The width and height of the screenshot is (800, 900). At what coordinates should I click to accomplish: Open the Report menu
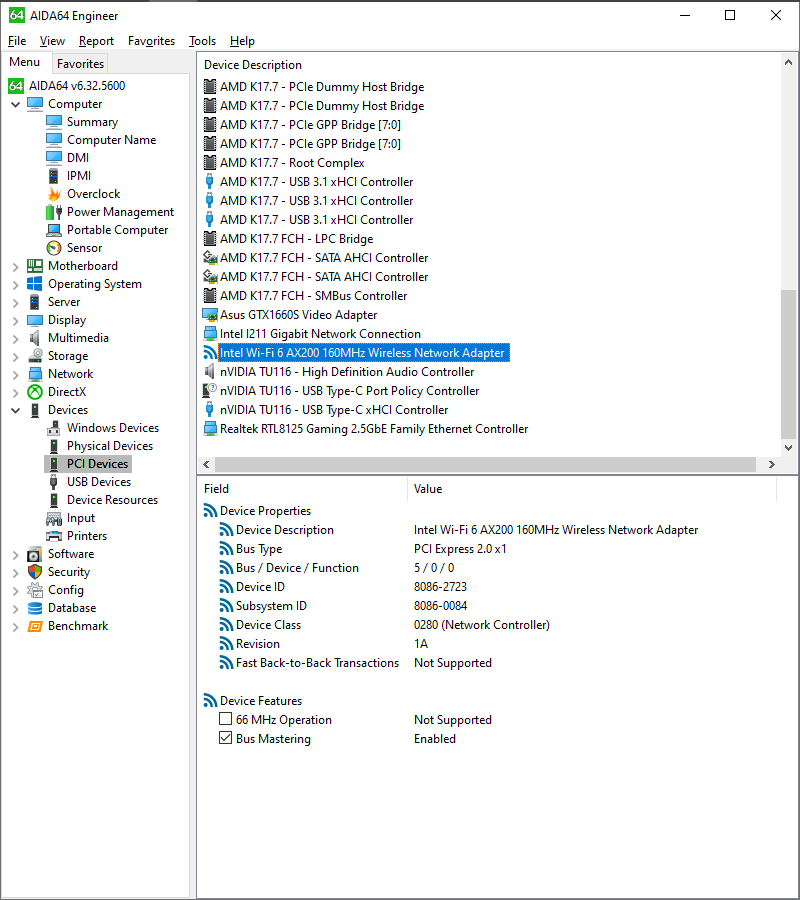click(x=96, y=41)
